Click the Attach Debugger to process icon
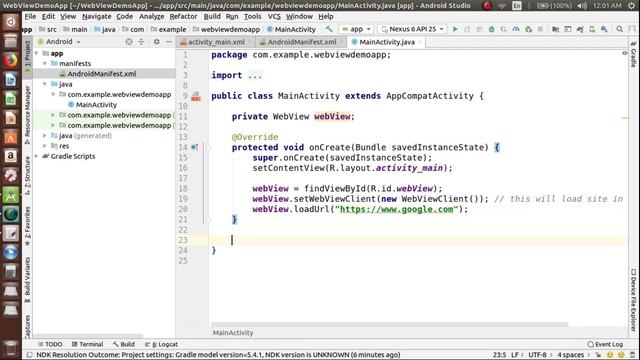Image resolution: width=640 pixels, height=360 pixels. pyautogui.click(x=528, y=29)
